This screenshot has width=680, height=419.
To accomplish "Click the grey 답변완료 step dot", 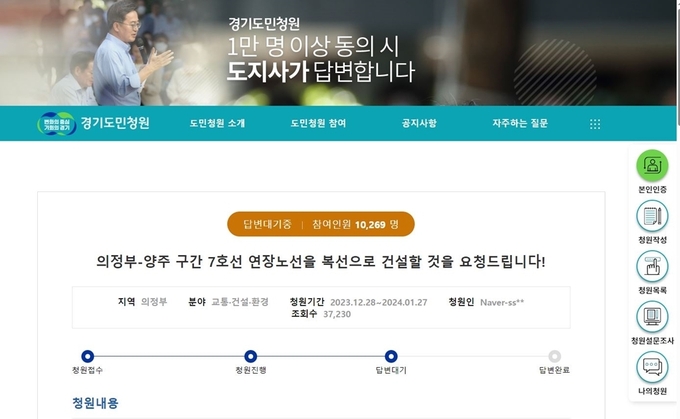I will pos(554,356).
